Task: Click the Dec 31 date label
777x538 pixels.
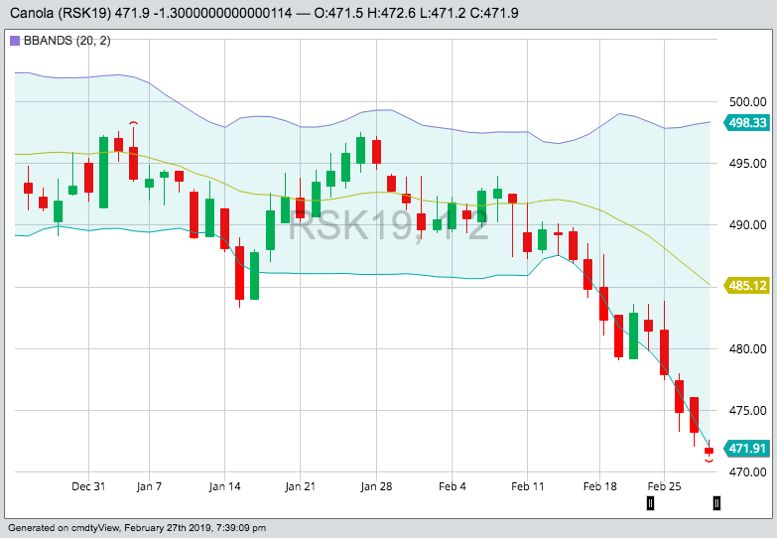Action: pyautogui.click(x=88, y=487)
